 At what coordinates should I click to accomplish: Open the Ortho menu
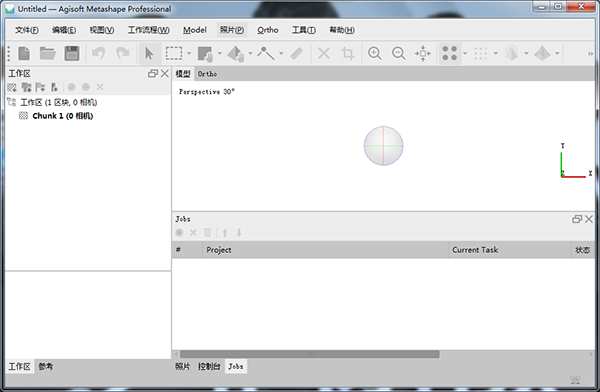pos(268,30)
